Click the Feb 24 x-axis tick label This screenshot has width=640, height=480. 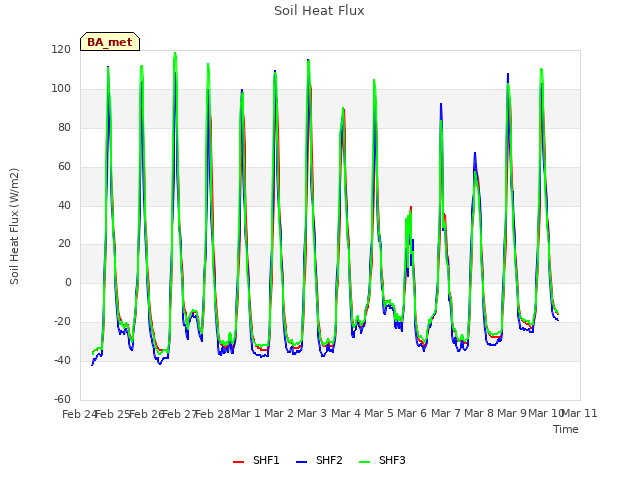coord(79,414)
